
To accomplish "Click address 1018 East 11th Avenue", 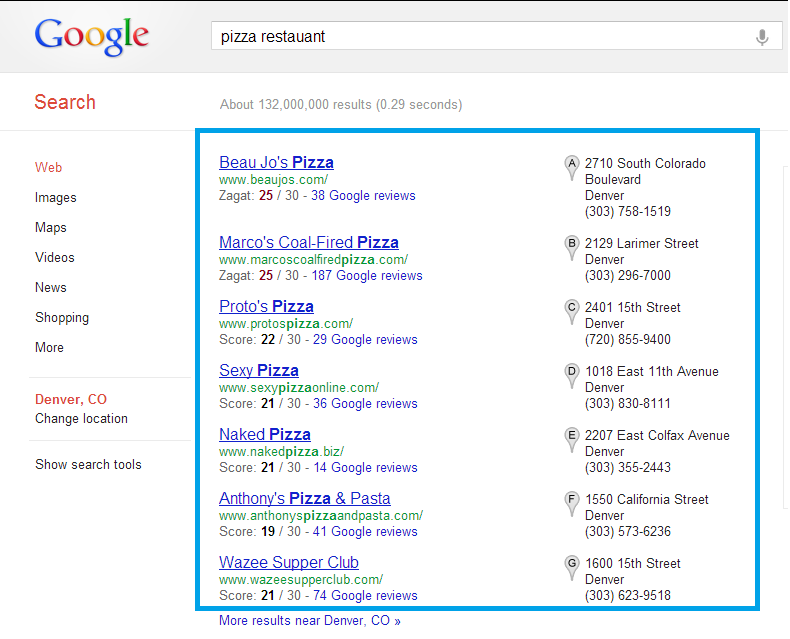I will 651,371.
